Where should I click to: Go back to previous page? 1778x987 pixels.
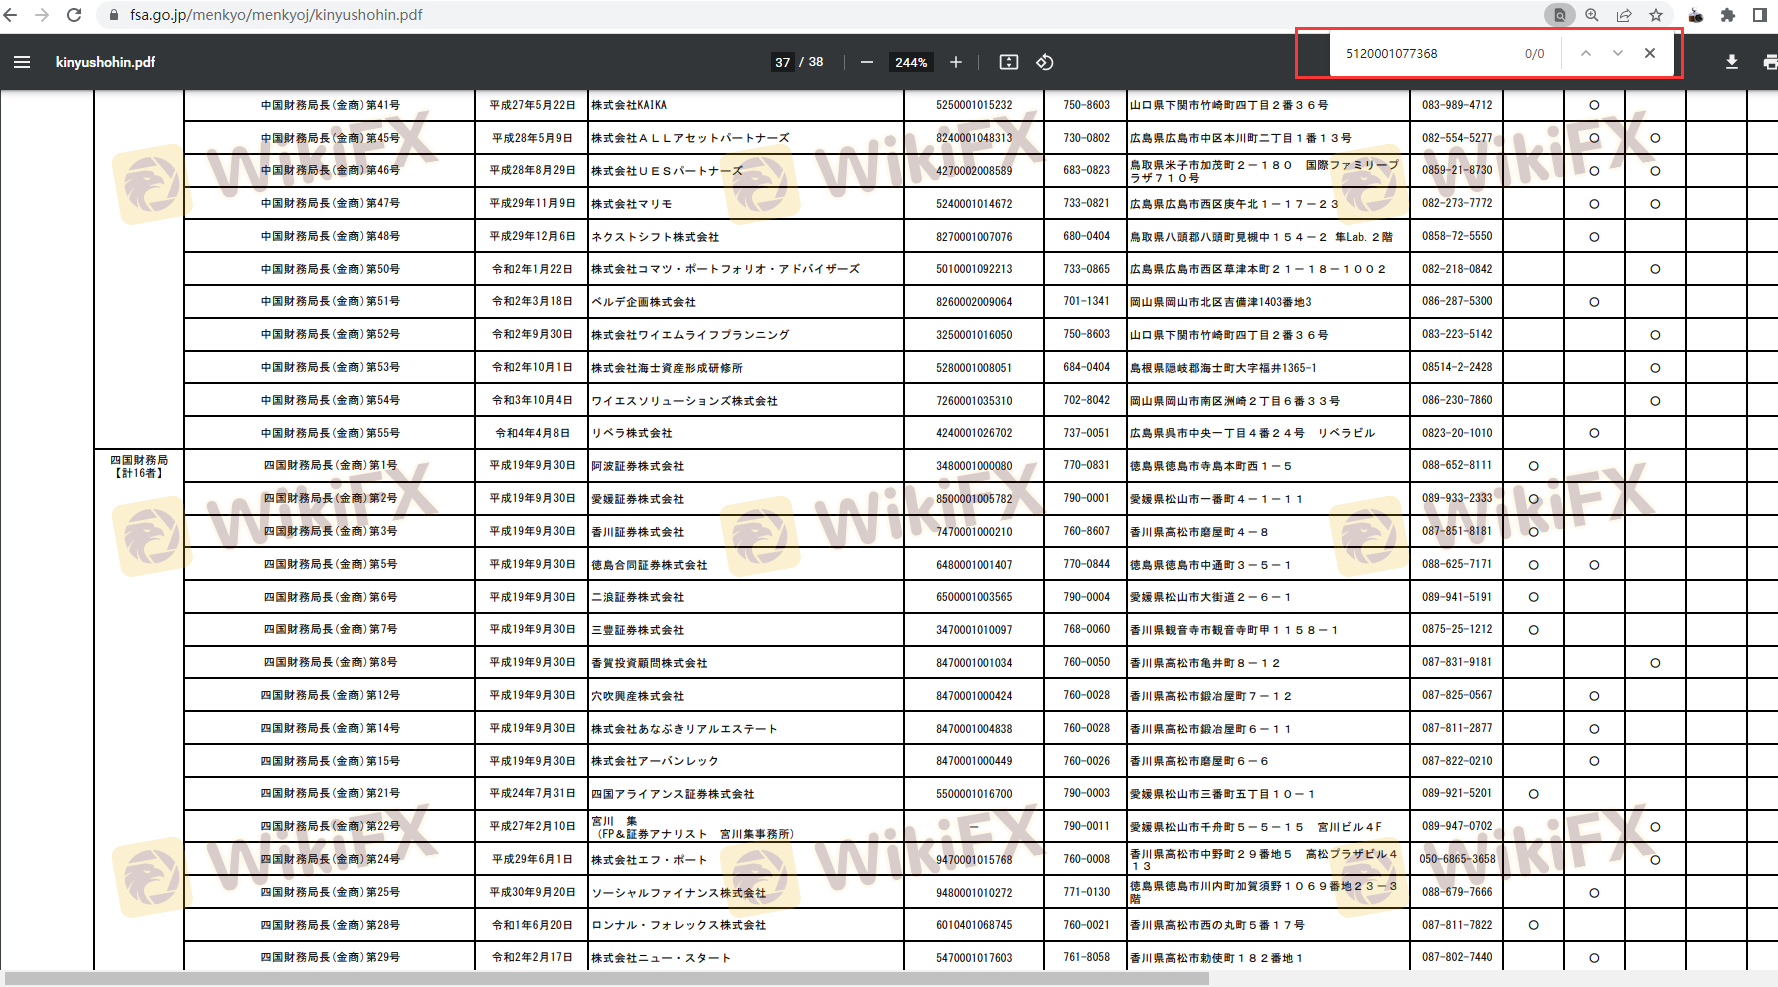pyautogui.click(x=11, y=15)
